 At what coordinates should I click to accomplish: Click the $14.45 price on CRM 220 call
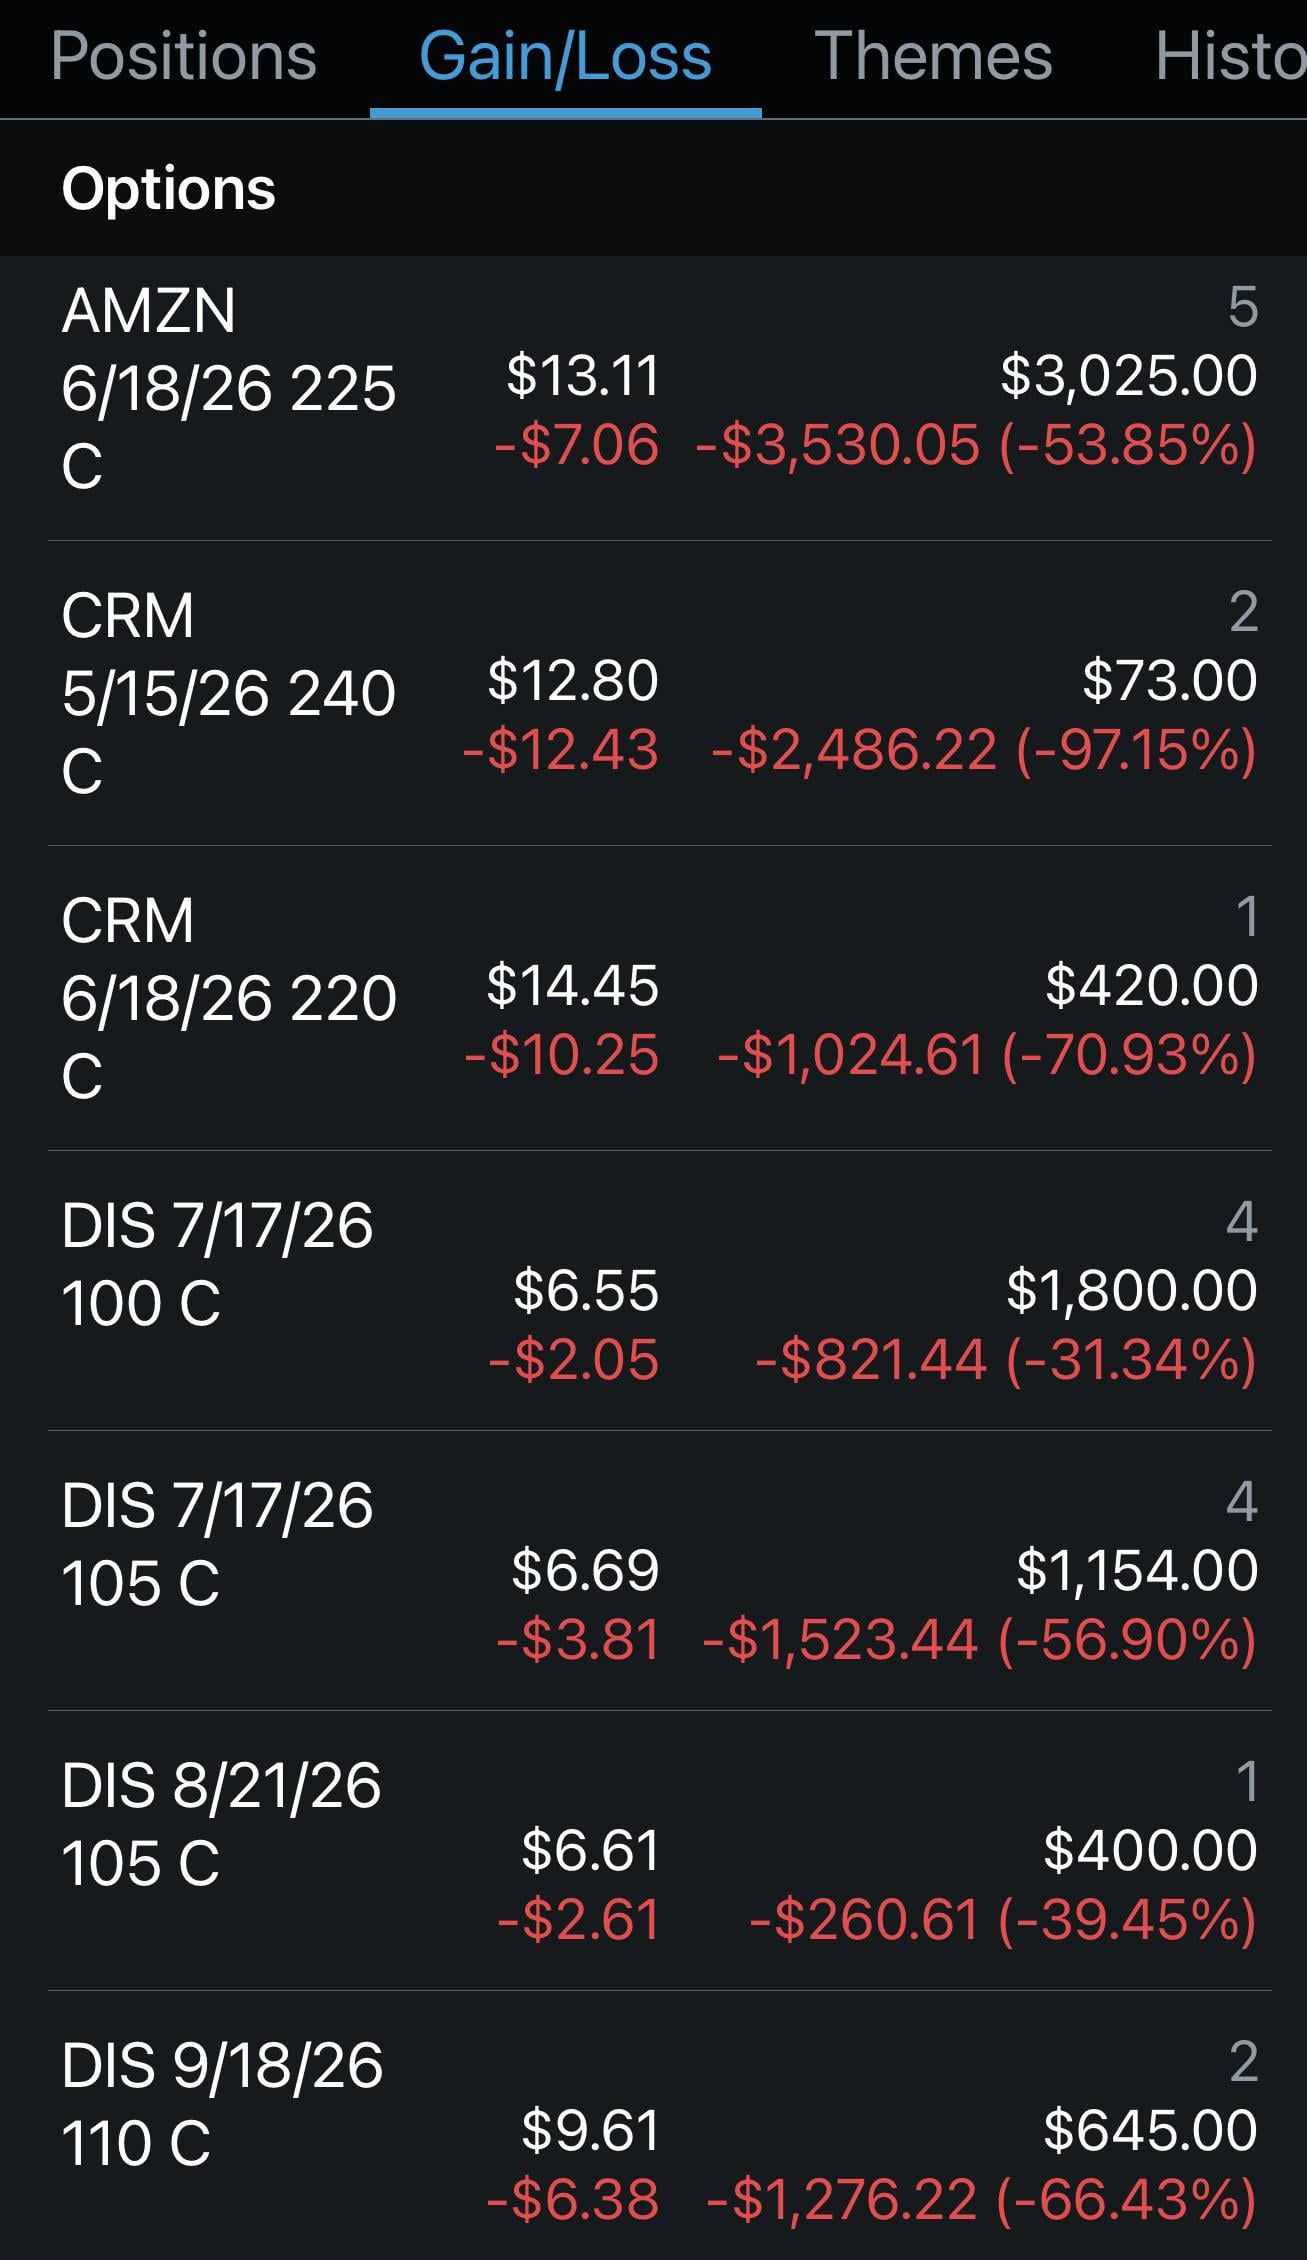[x=572, y=985]
